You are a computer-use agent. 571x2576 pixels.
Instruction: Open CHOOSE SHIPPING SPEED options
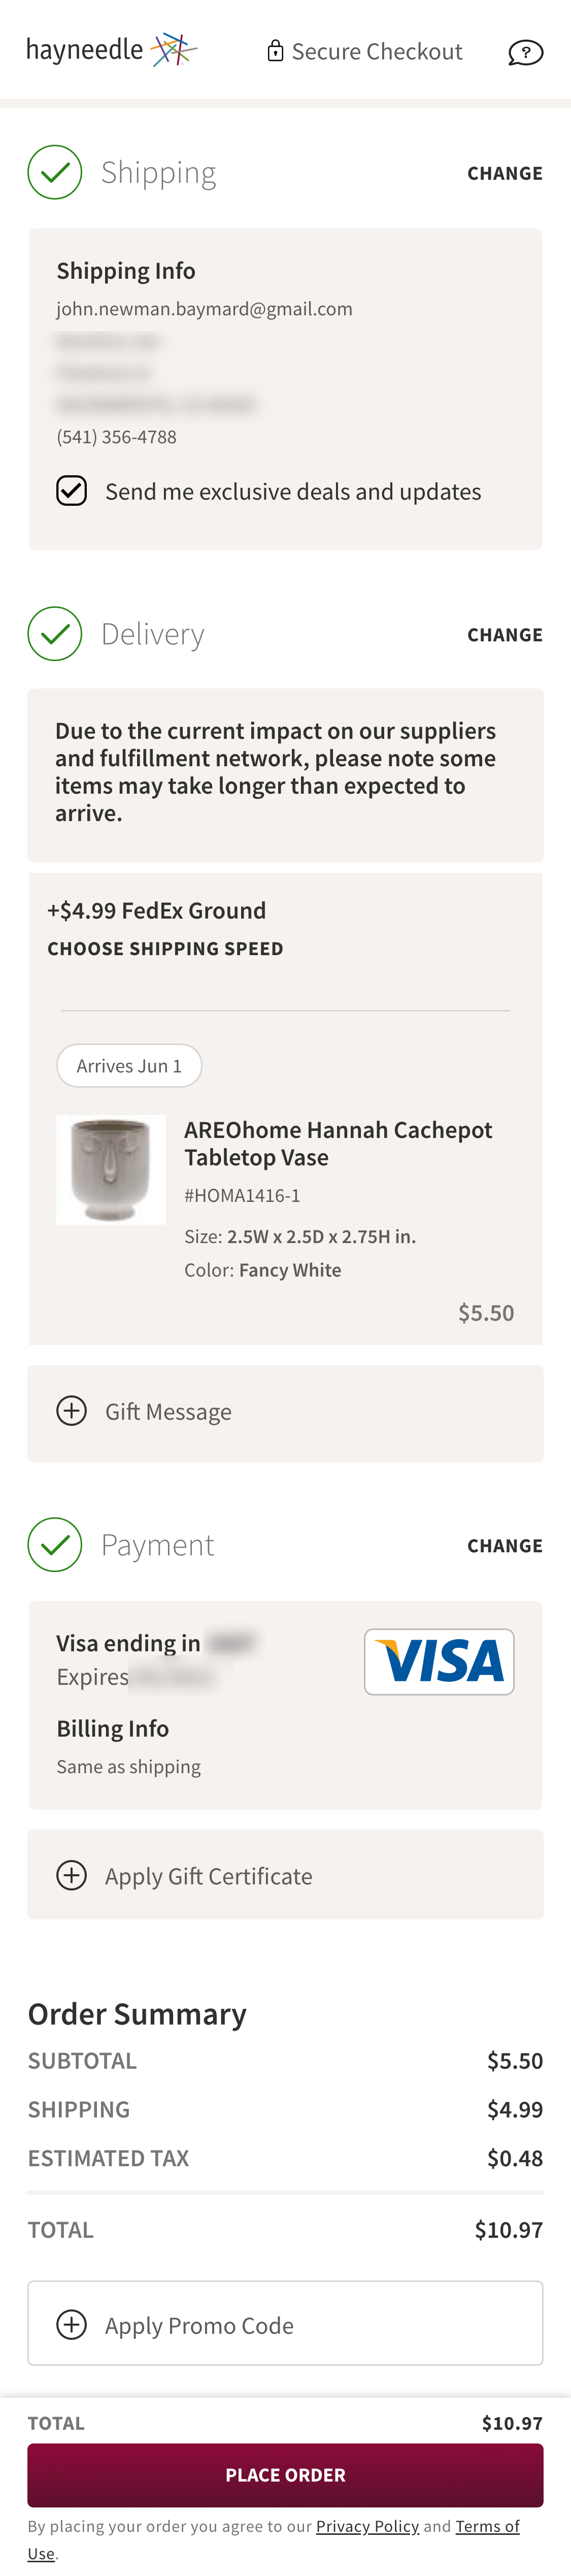(165, 948)
